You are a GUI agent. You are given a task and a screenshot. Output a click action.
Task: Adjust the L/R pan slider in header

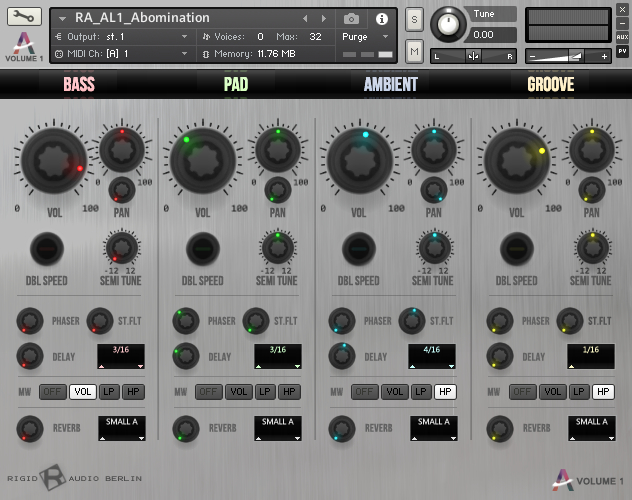click(473, 56)
